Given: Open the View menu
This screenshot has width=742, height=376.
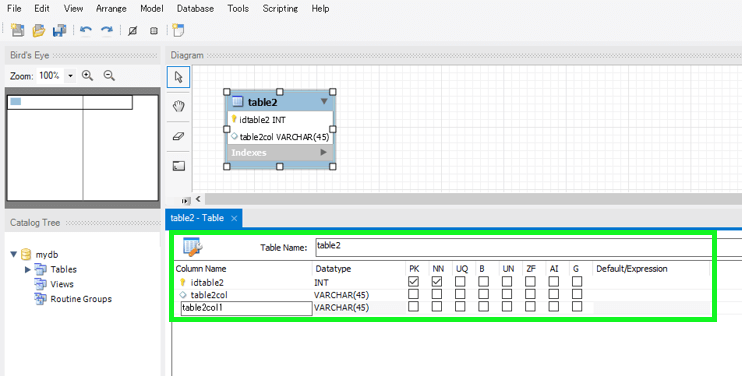Looking at the screenshot, I should point(73,9).
